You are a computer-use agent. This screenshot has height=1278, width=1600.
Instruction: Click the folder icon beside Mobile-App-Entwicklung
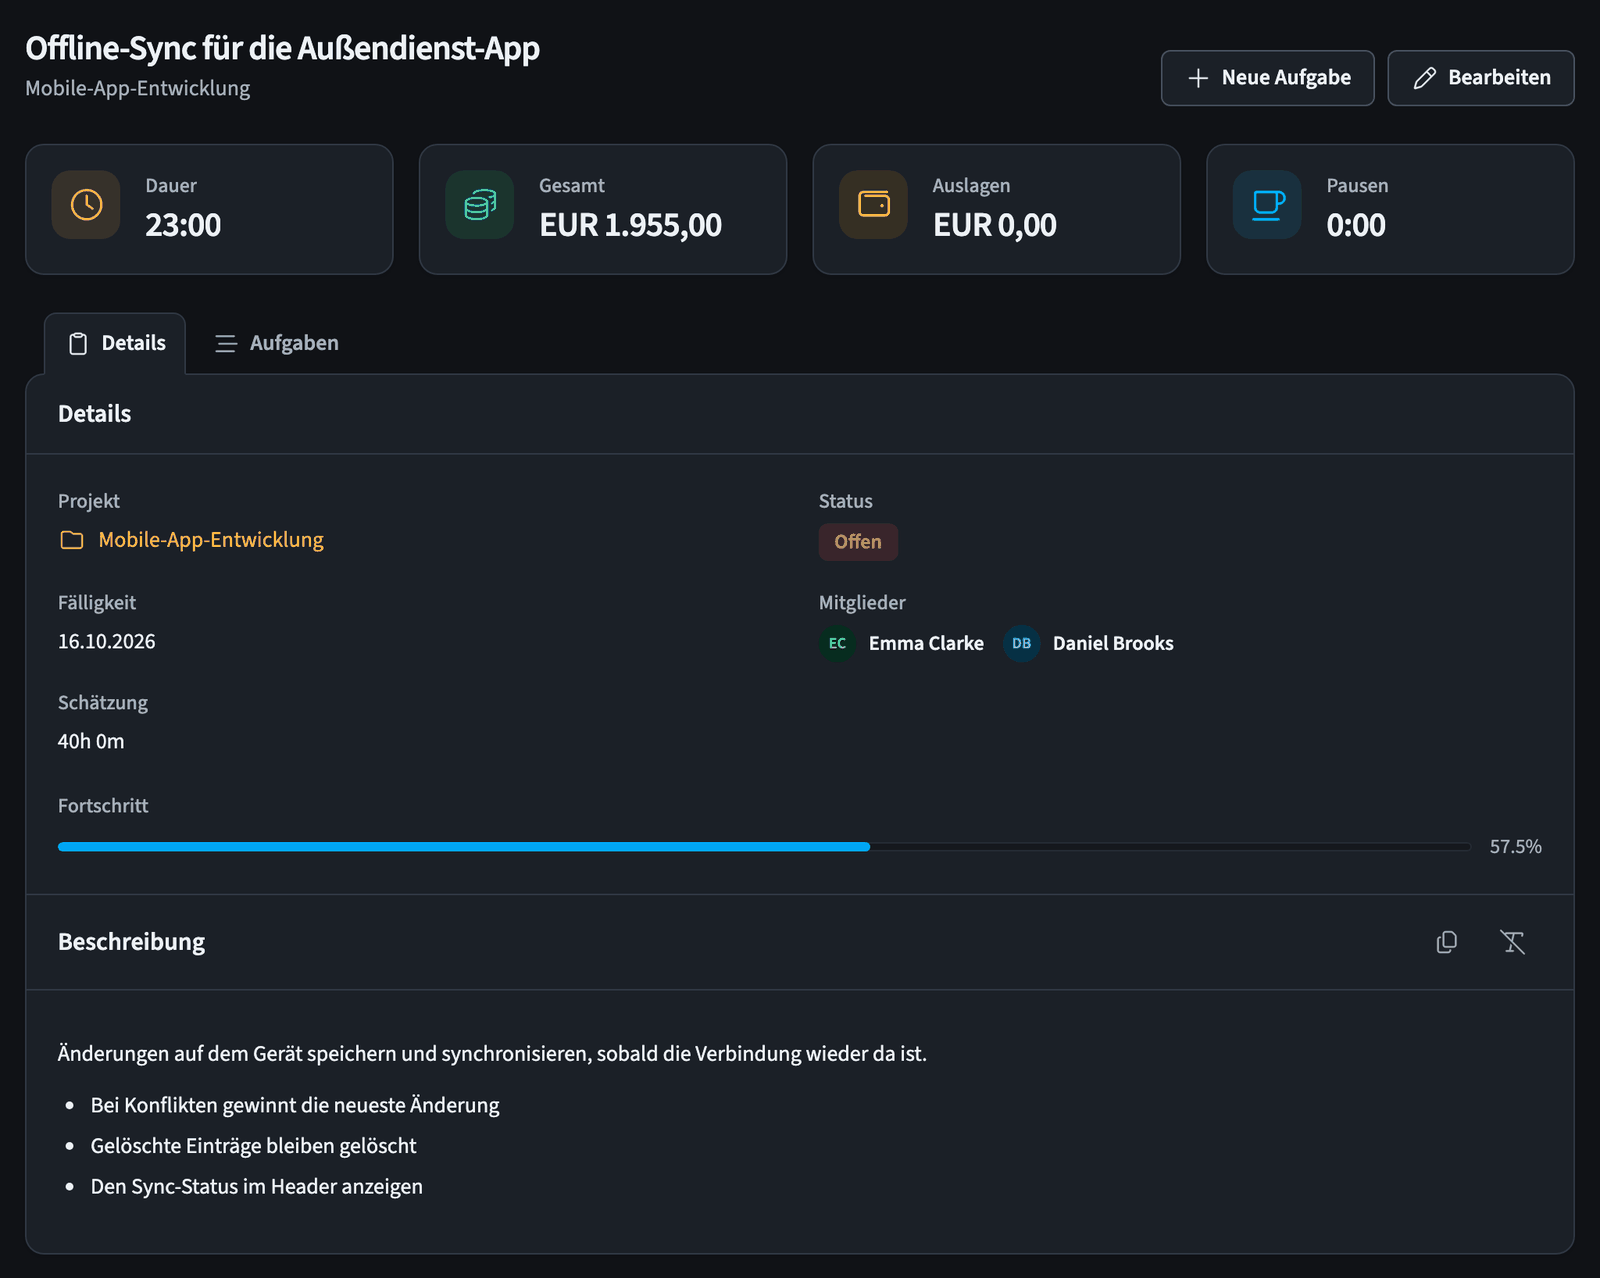72,540
